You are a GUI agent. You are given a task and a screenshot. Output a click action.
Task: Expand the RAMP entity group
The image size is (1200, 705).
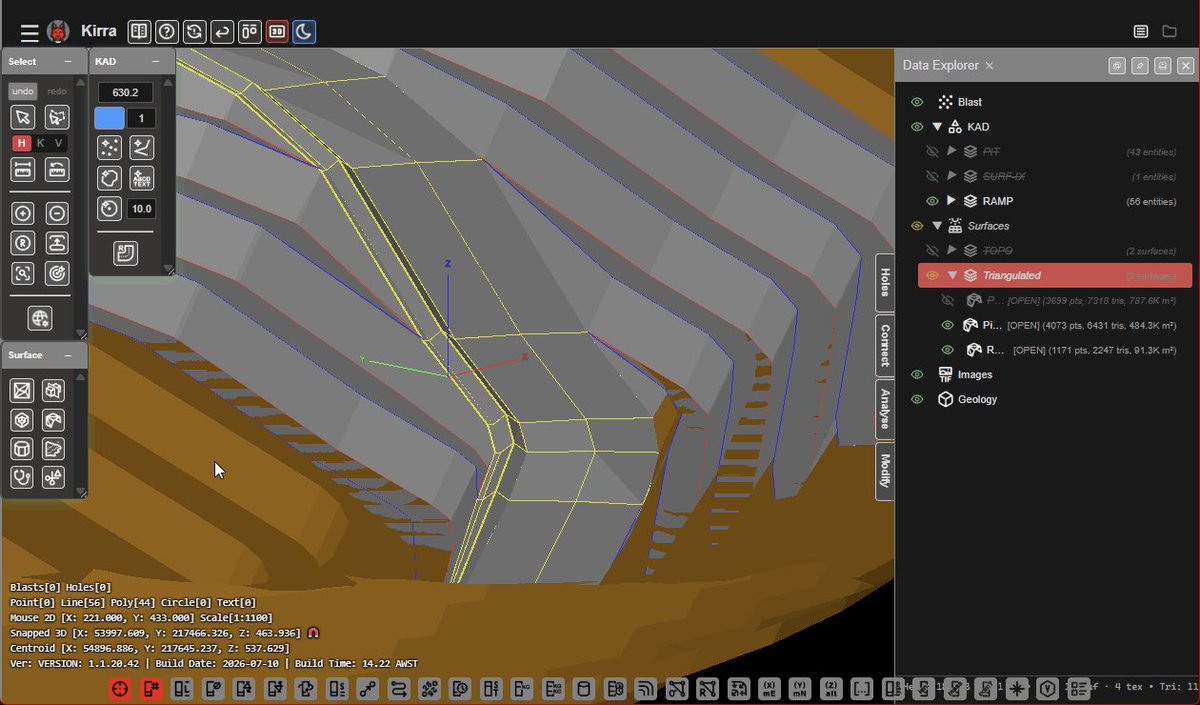tap(951, 201)
